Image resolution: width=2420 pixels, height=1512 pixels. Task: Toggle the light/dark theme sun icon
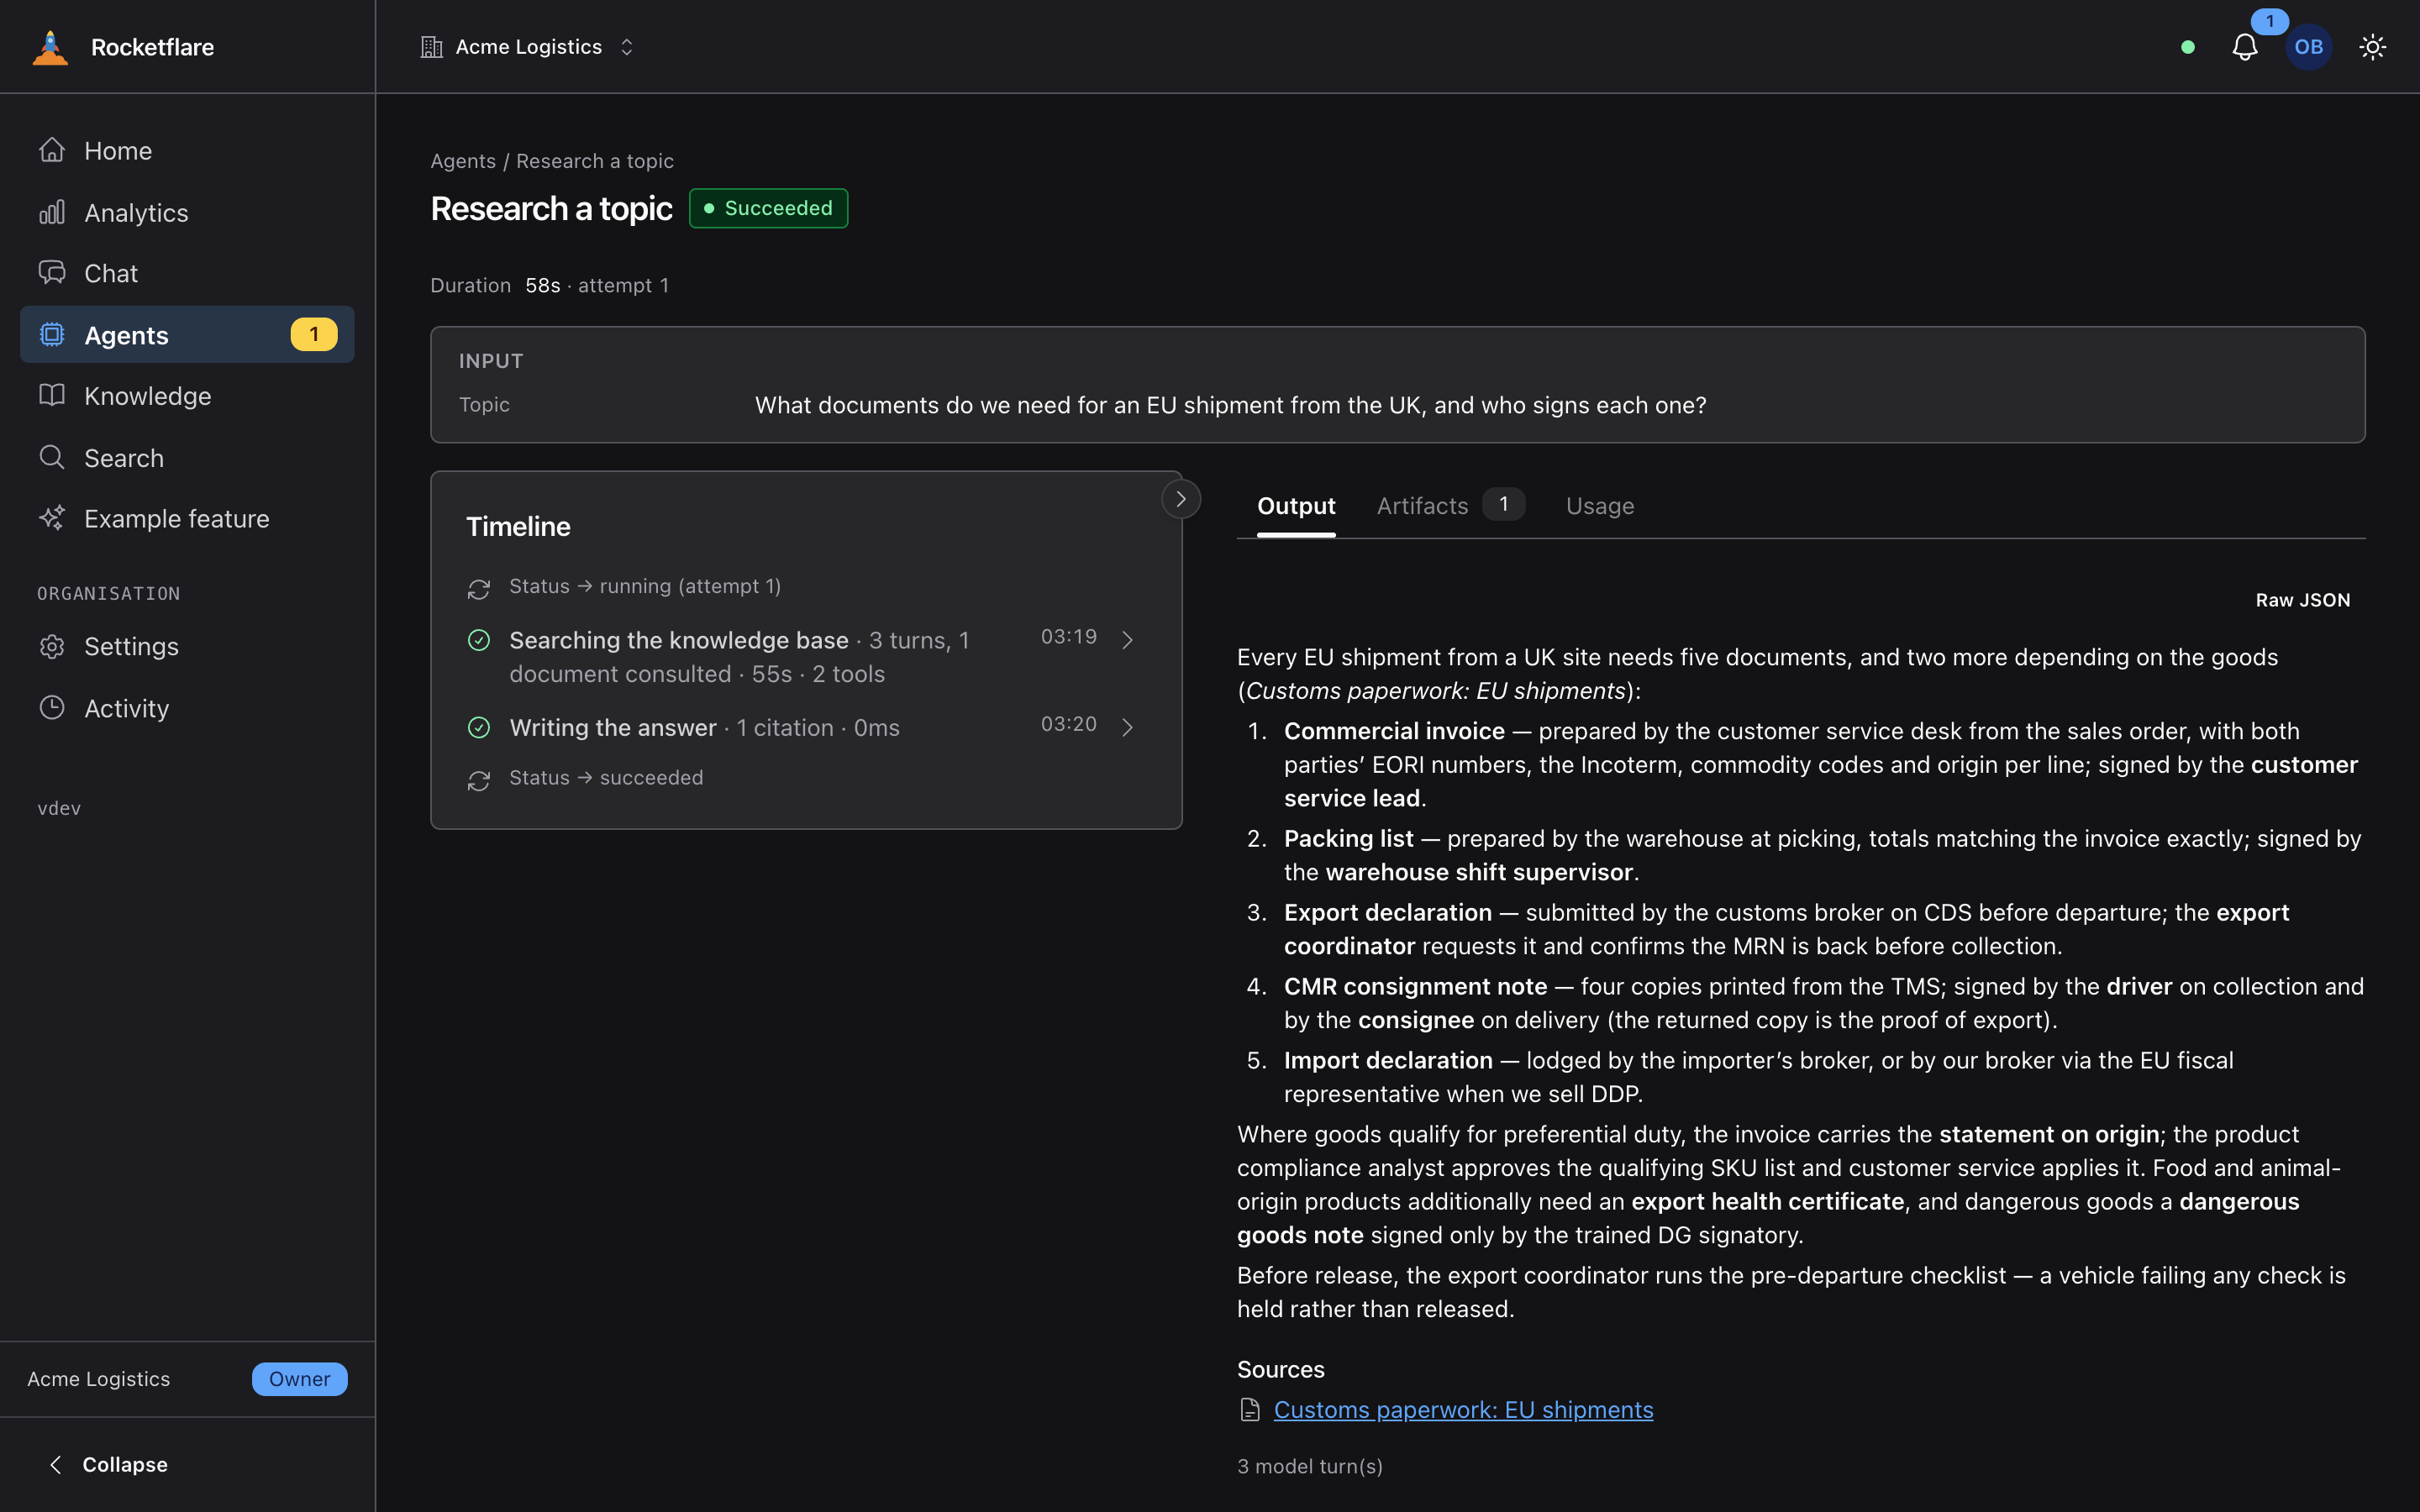pos(2373,47)
